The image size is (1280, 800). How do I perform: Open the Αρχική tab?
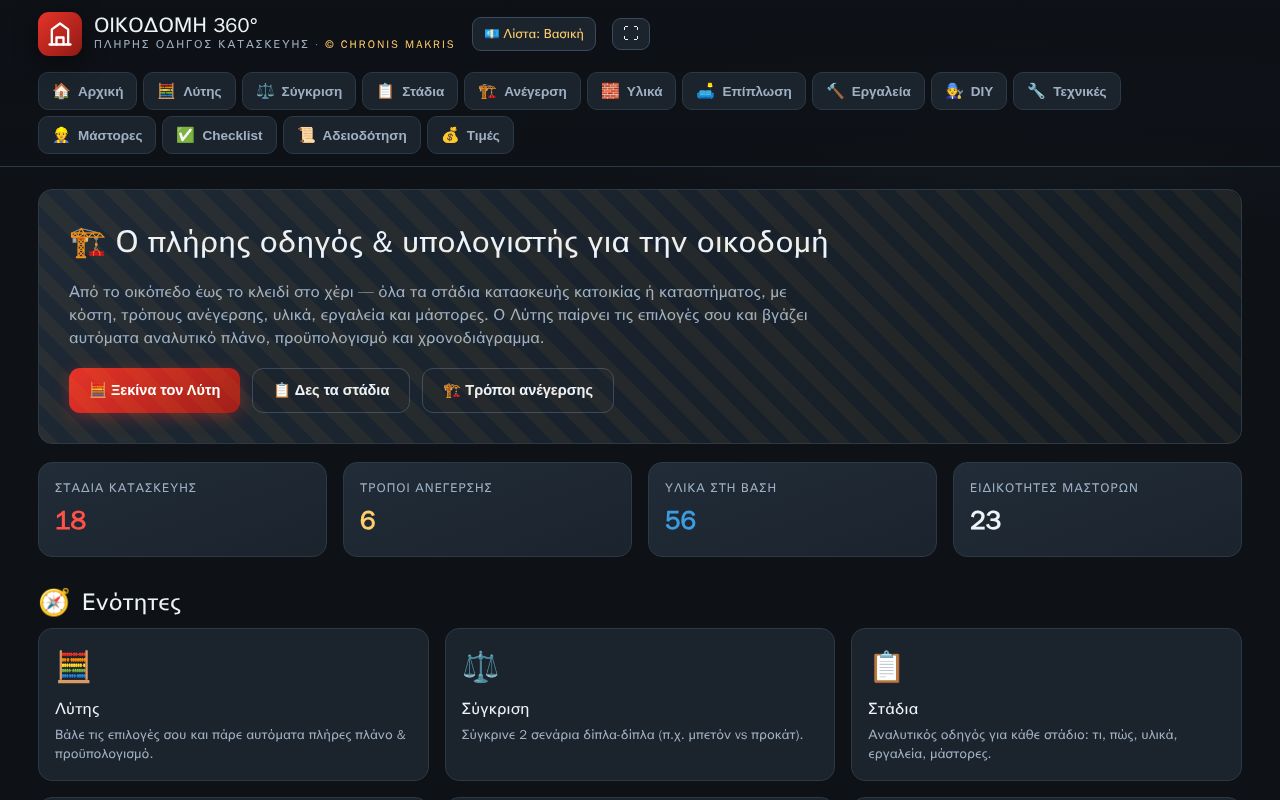click(x=88, y=91)
